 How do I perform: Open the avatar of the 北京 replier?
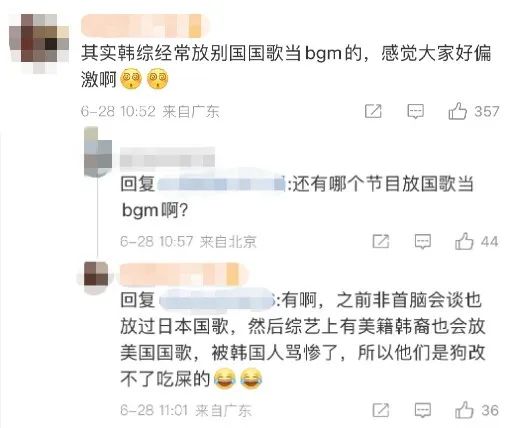click(x=98, y=152)
